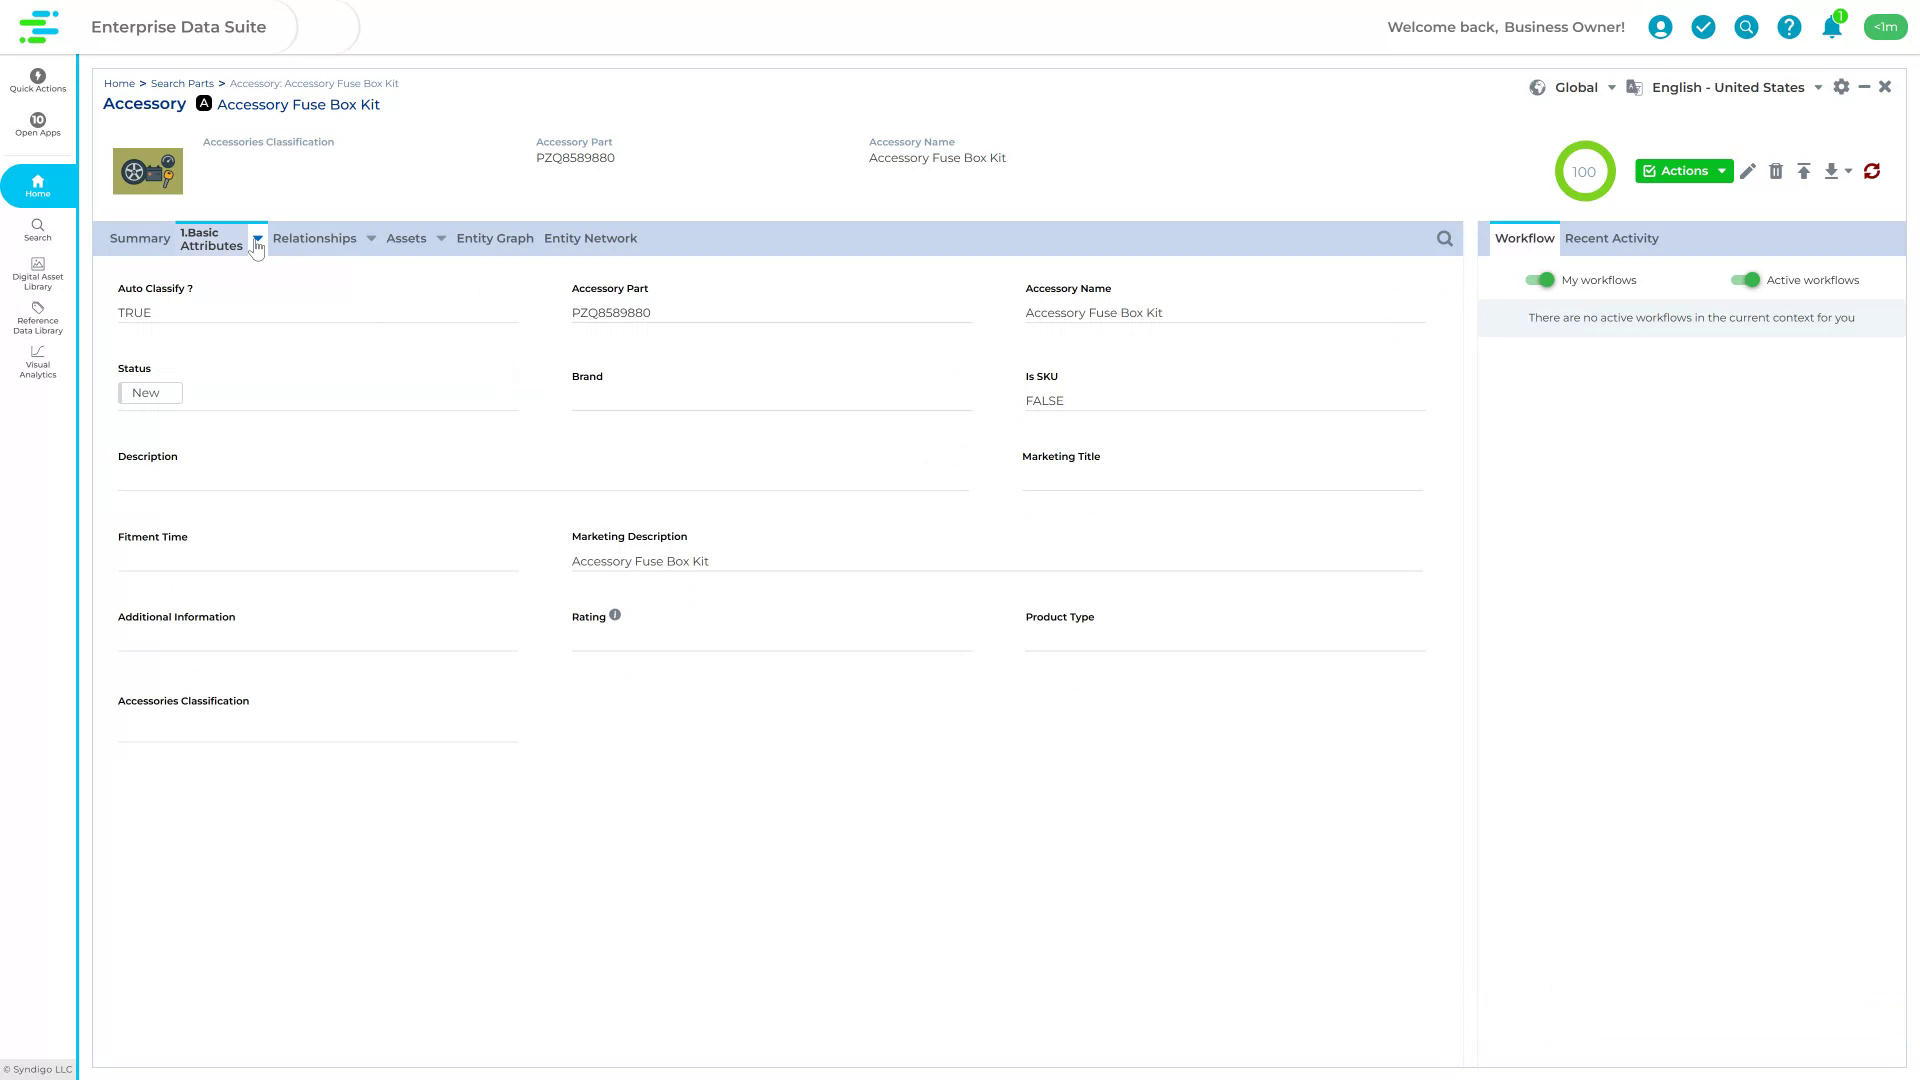Change language with English - United States dropdown

coord(1728,87)
